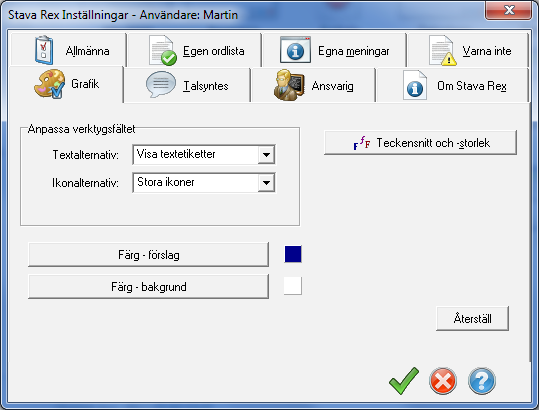
Task: Click the Återställ button
Action: 472,318
